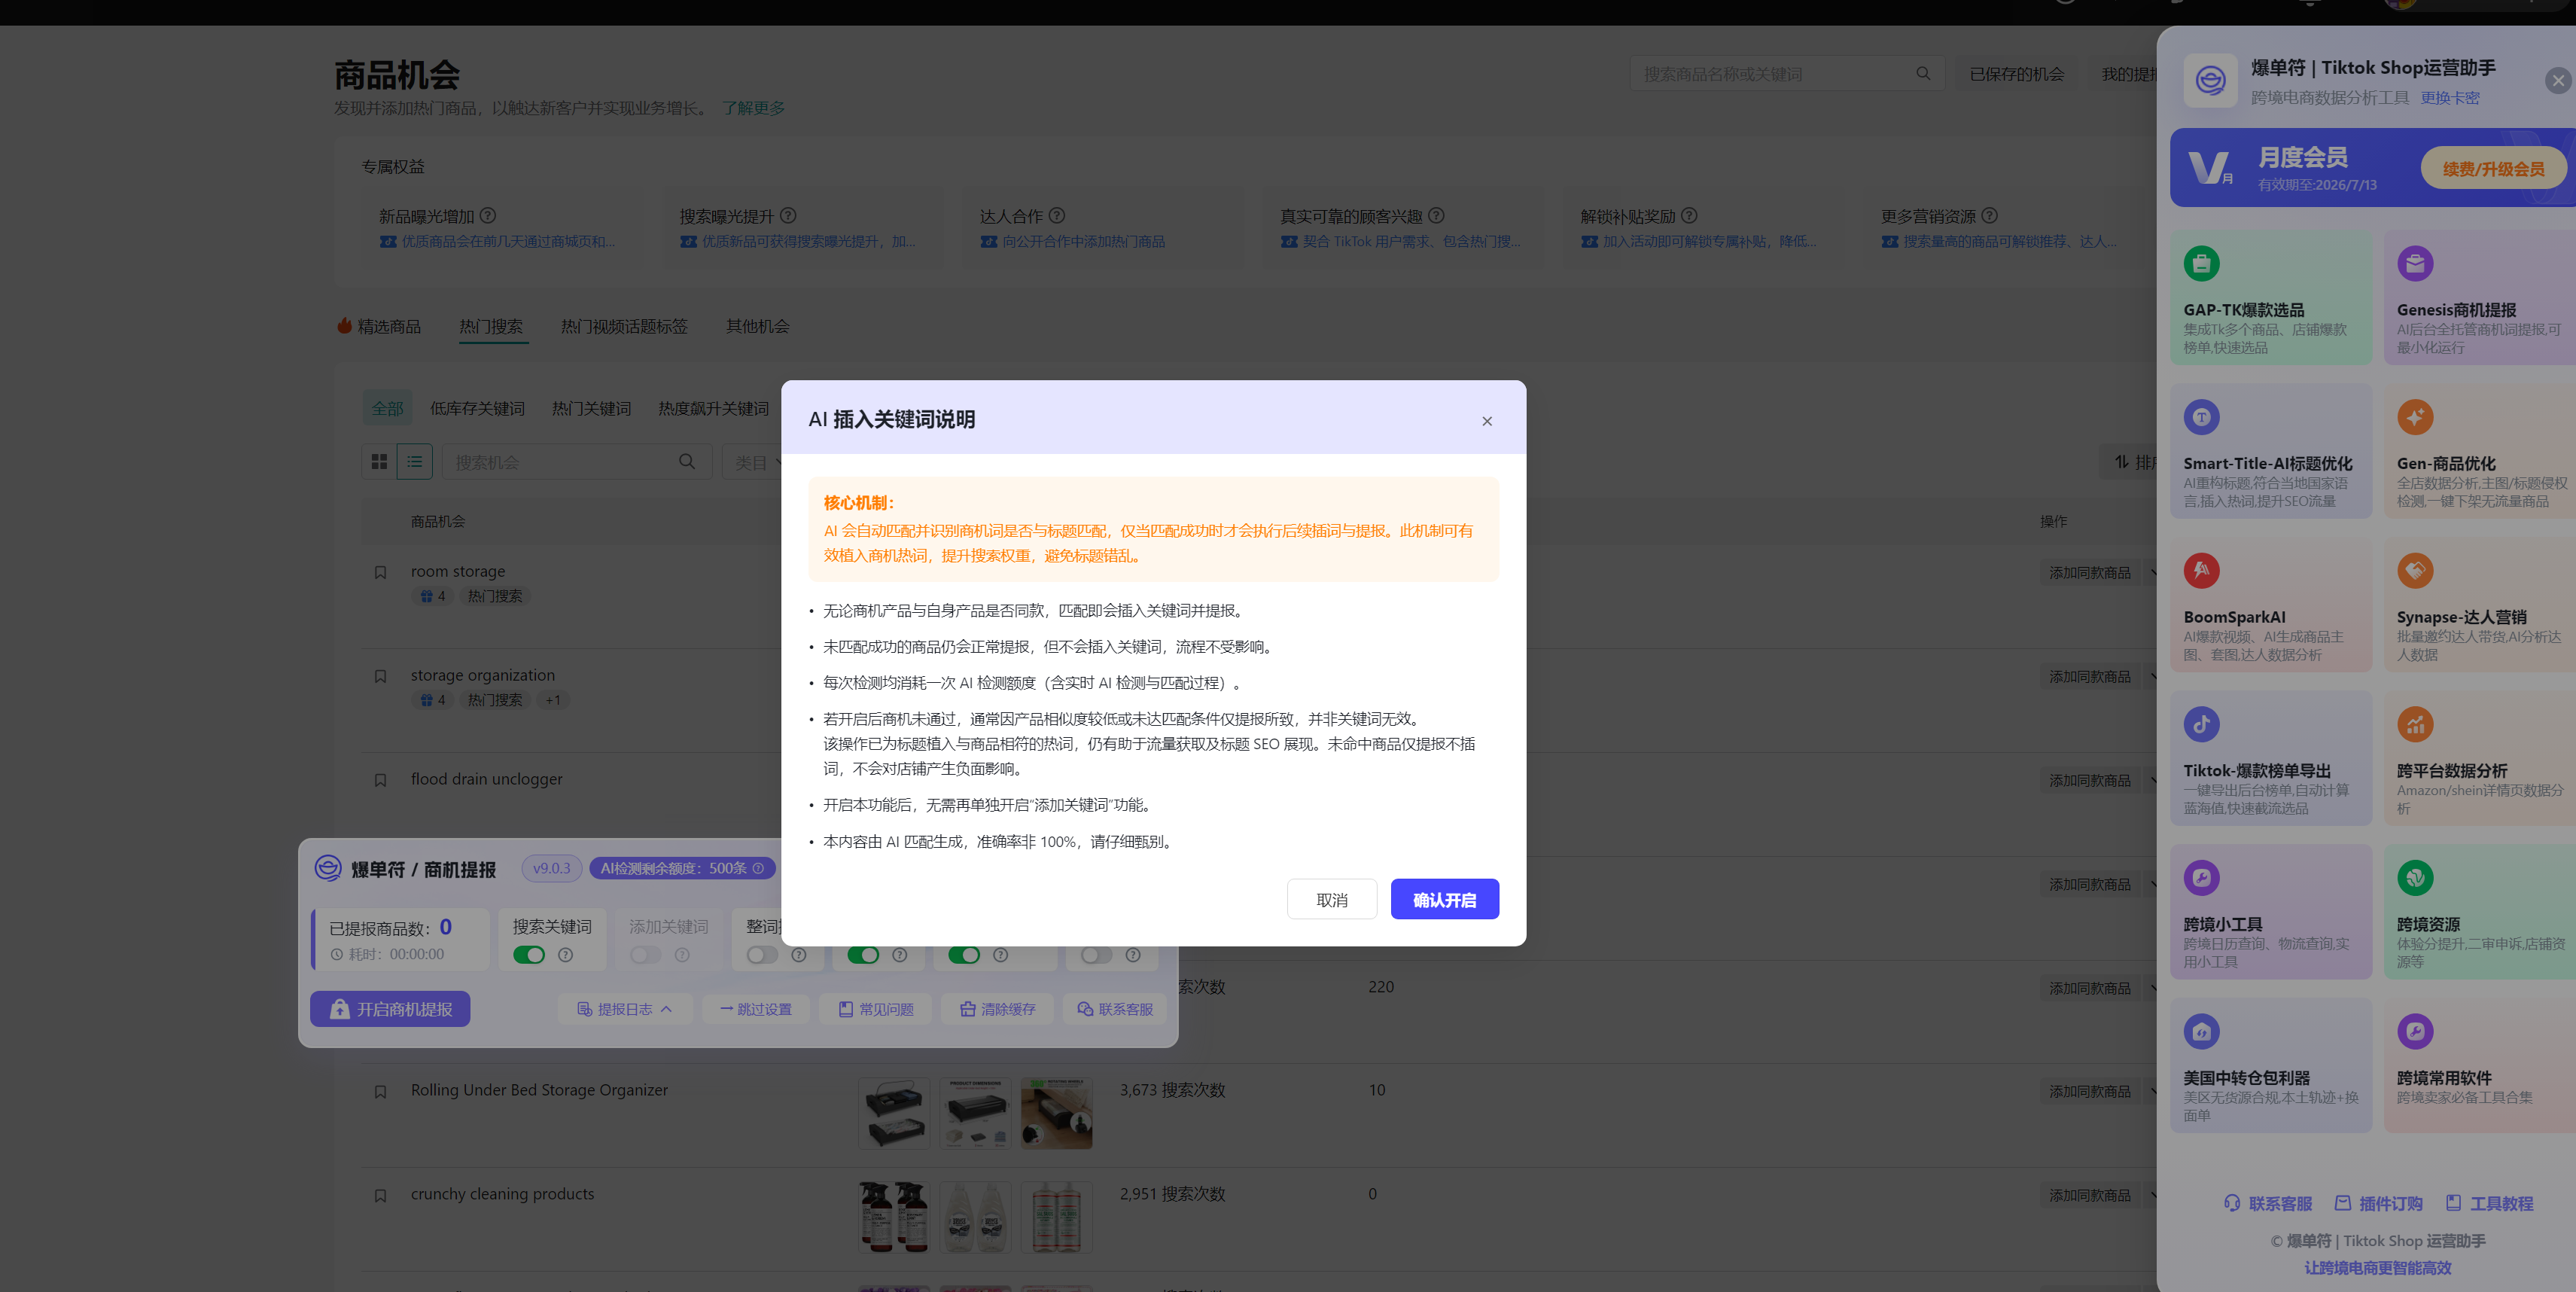Open the BoomSparkAI tool icon

click(x=2201, y=571)
